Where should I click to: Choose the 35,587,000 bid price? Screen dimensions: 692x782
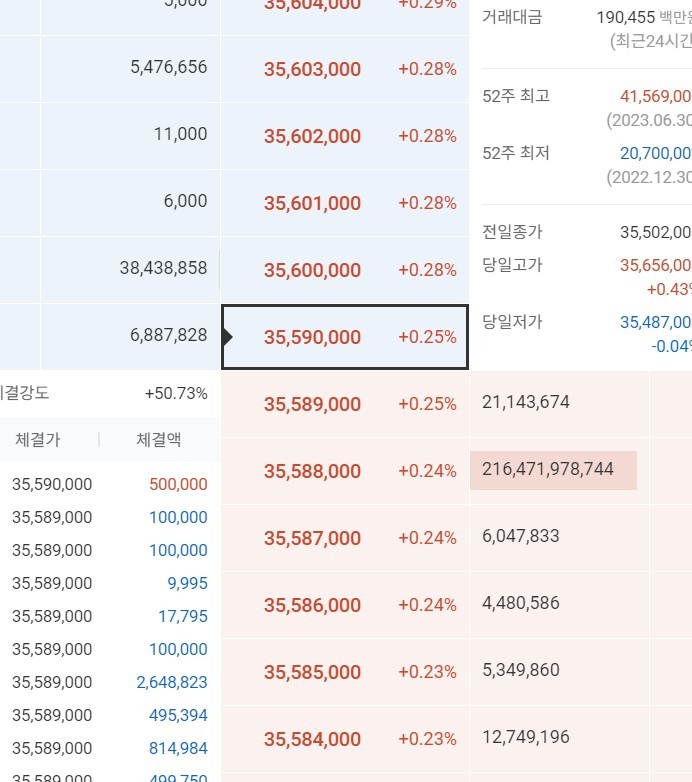tap(312, 539)
